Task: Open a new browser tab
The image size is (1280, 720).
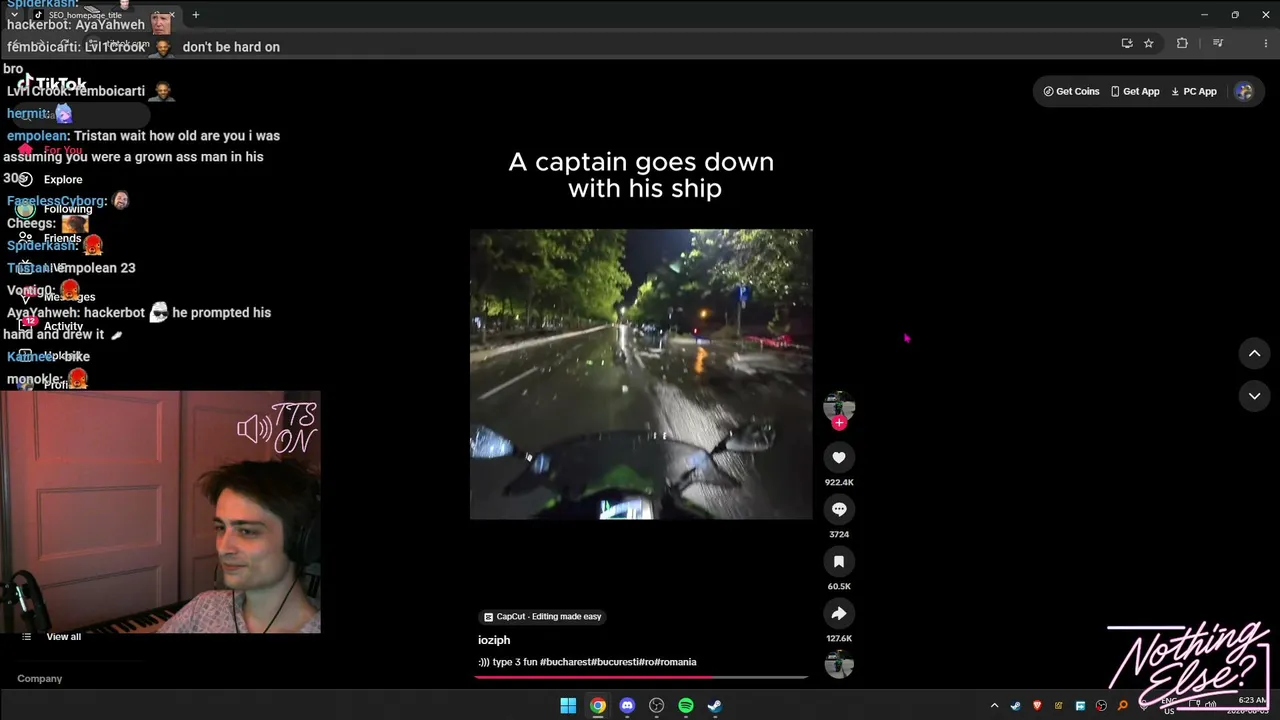Action: tap(196, 15)
